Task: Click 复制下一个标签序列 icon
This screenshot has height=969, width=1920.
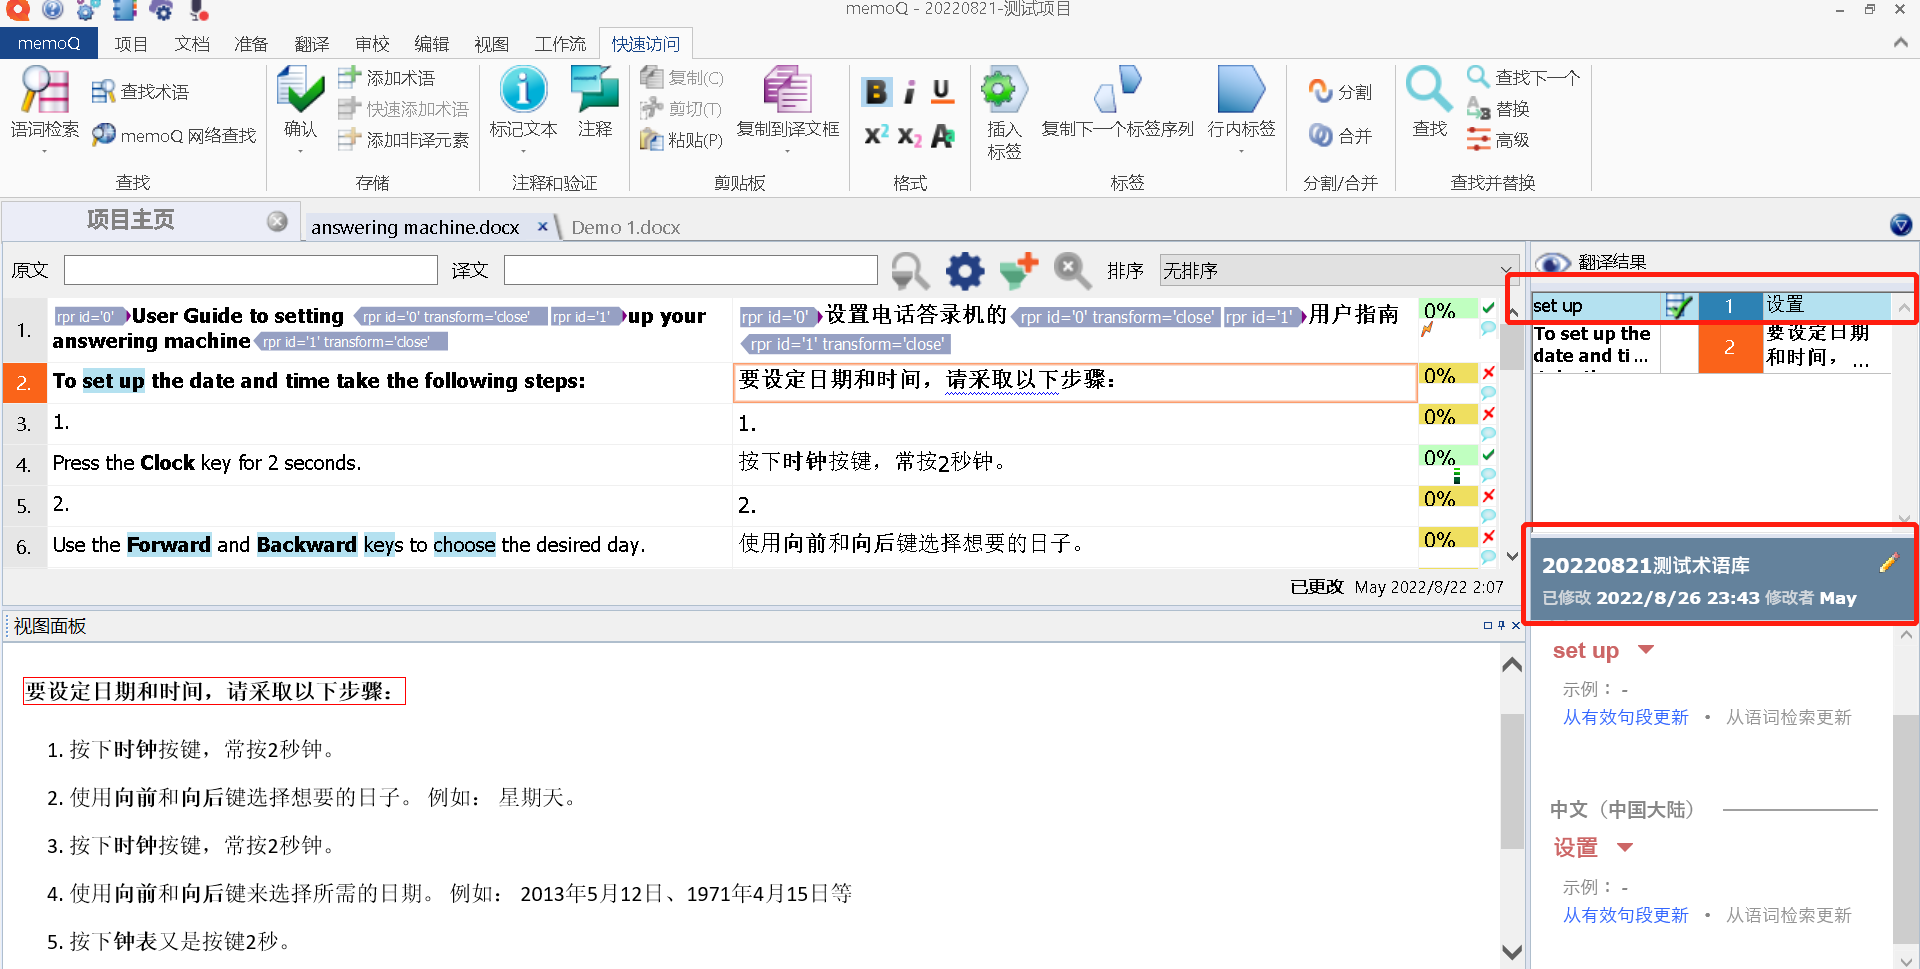Action: pyautogui.click(x=1117, y=90)
